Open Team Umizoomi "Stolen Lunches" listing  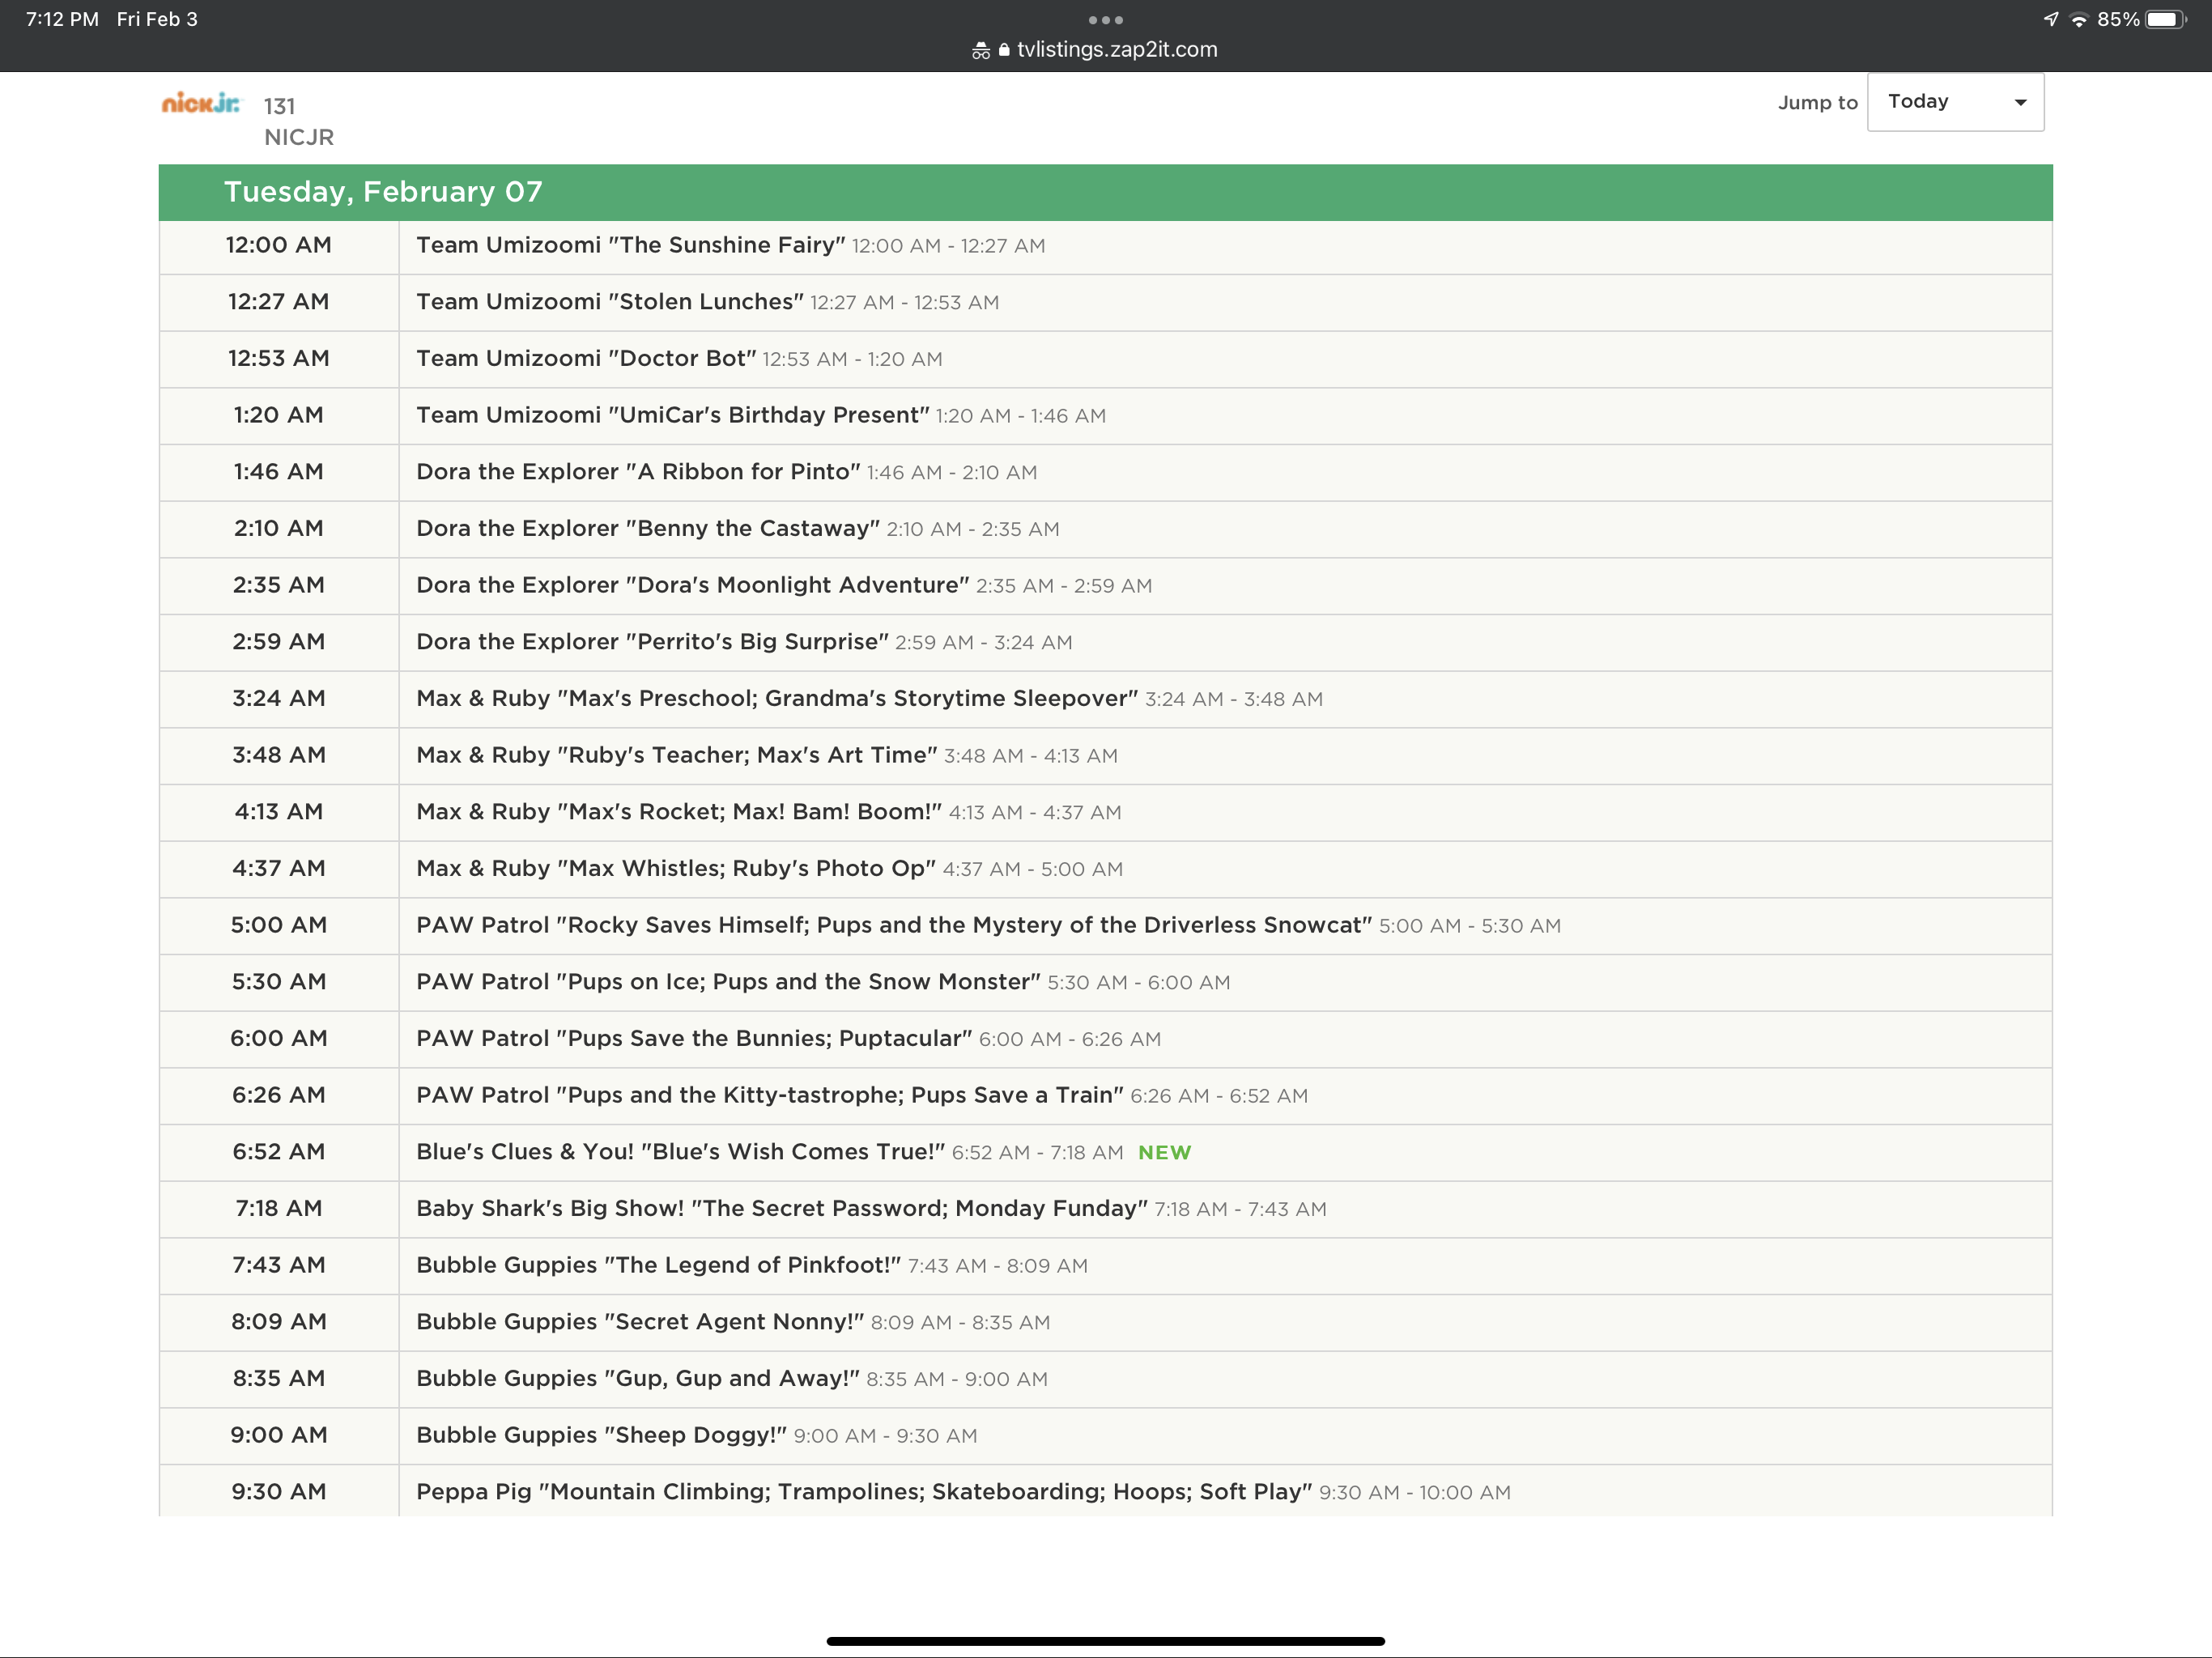pyautogui.click(x=609, y=302)
